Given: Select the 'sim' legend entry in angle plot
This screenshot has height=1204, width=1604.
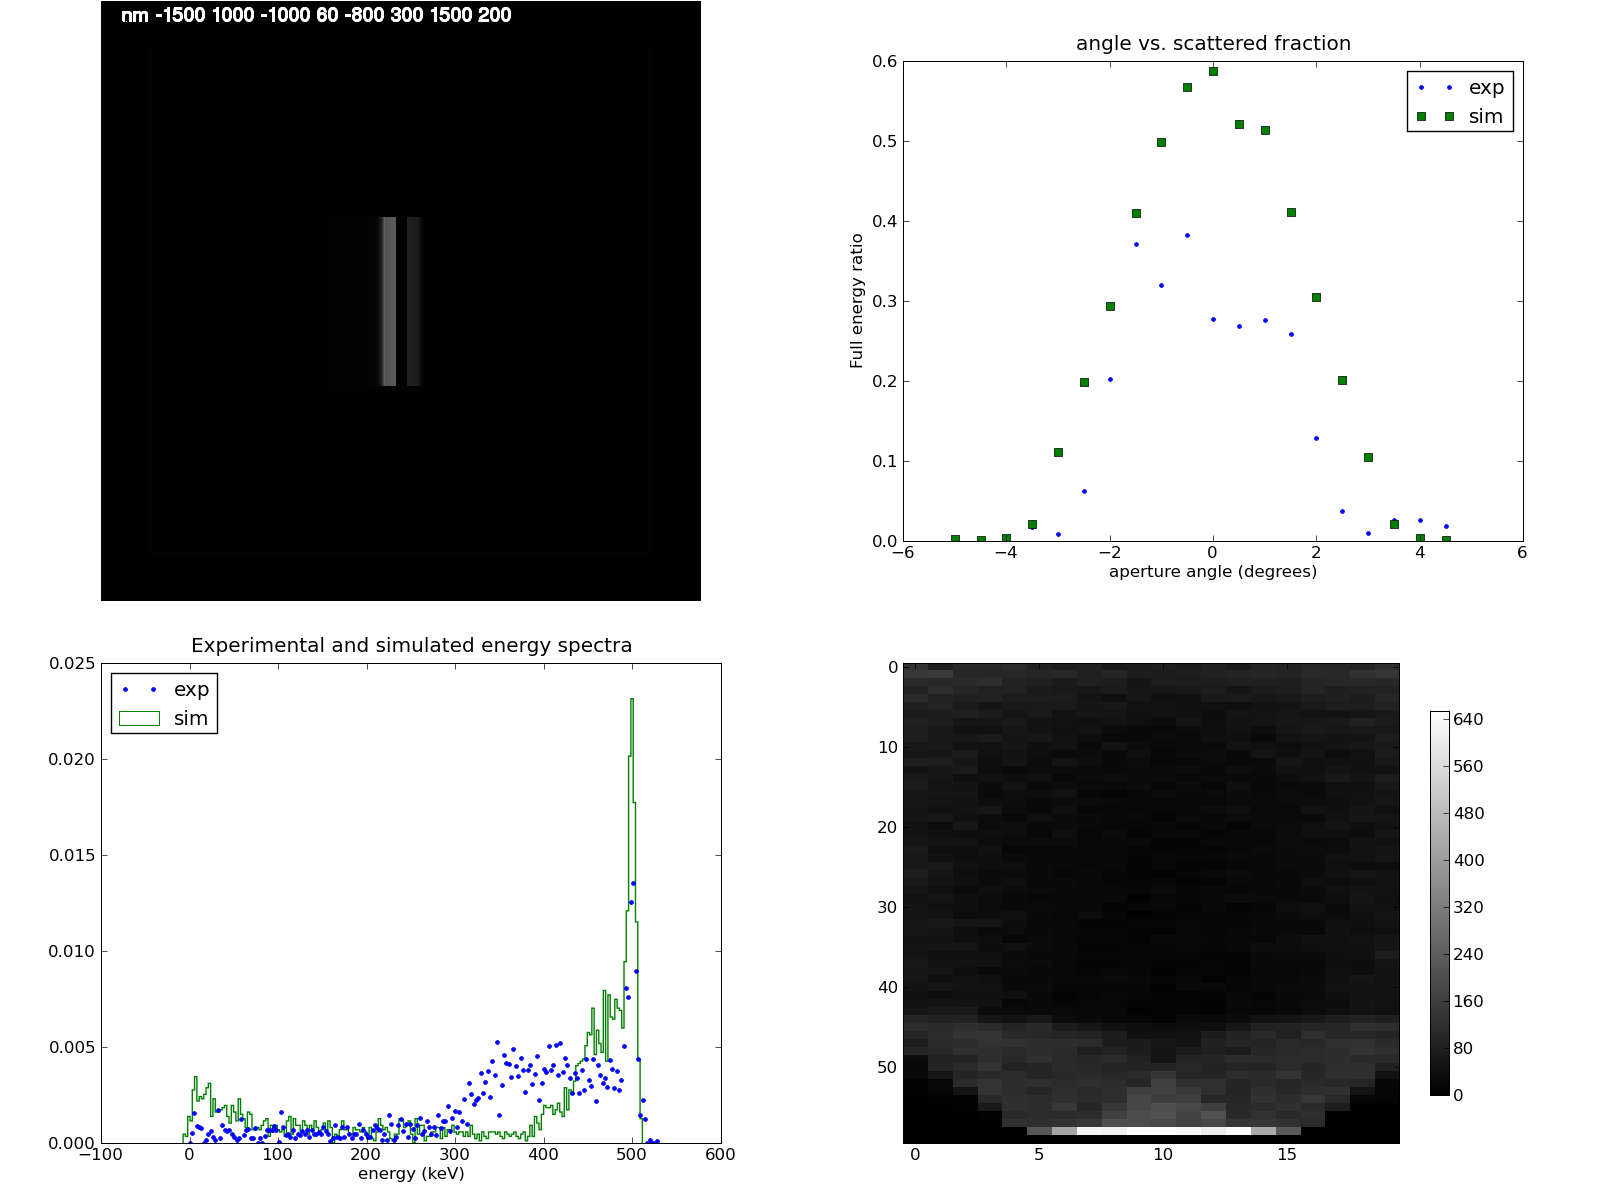Looking at the screenshot, I should coord(1460,116).
